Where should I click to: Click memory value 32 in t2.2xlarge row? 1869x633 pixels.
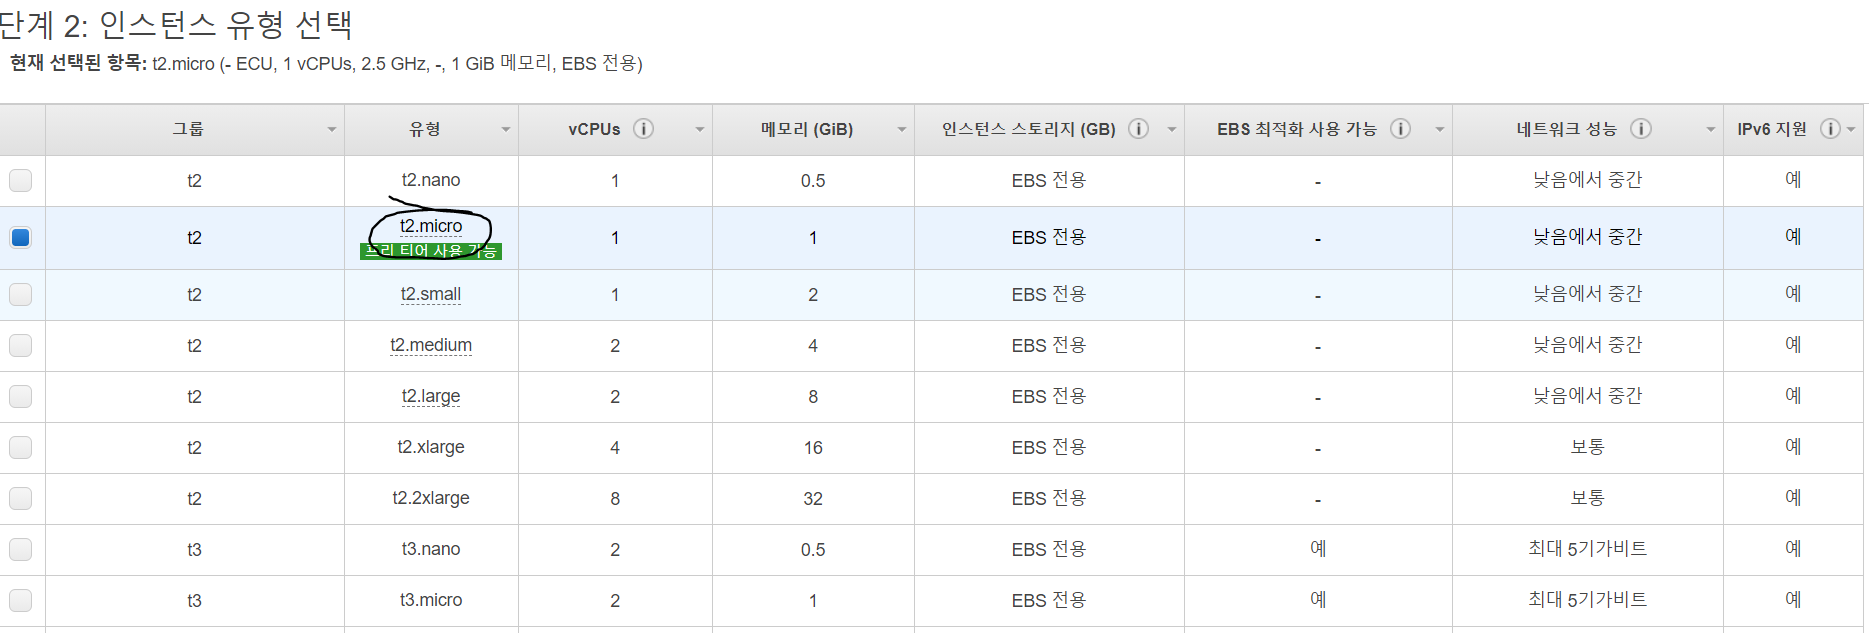pos(813,498)
